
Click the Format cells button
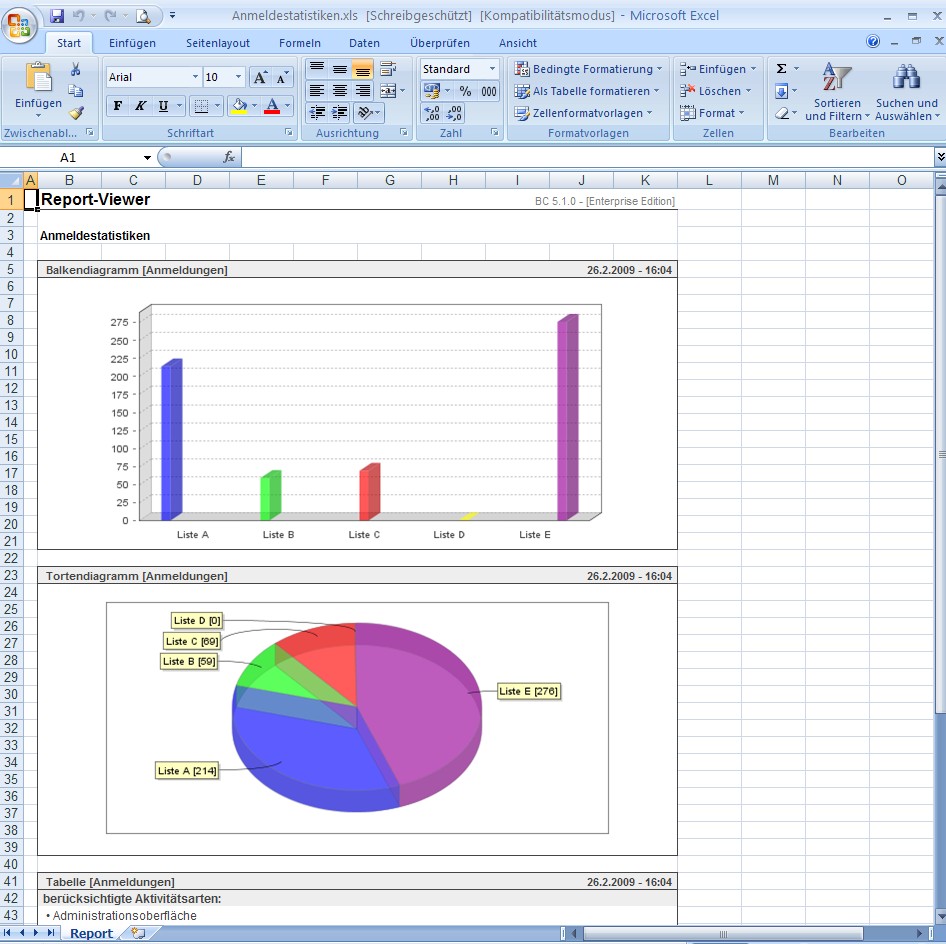pos(712,113)
